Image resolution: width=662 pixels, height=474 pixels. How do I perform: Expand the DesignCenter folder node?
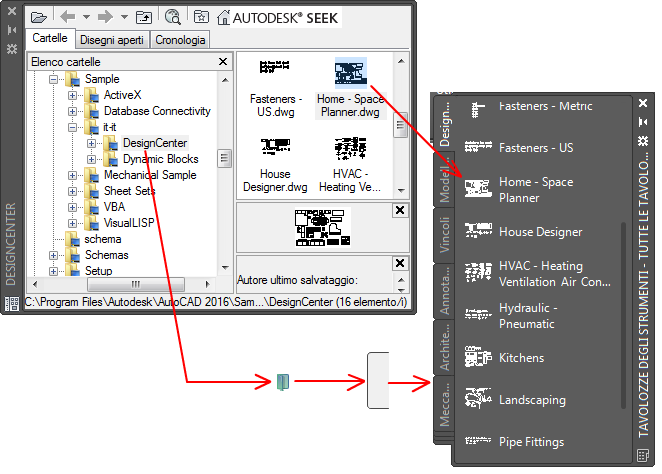pos(91,144)
